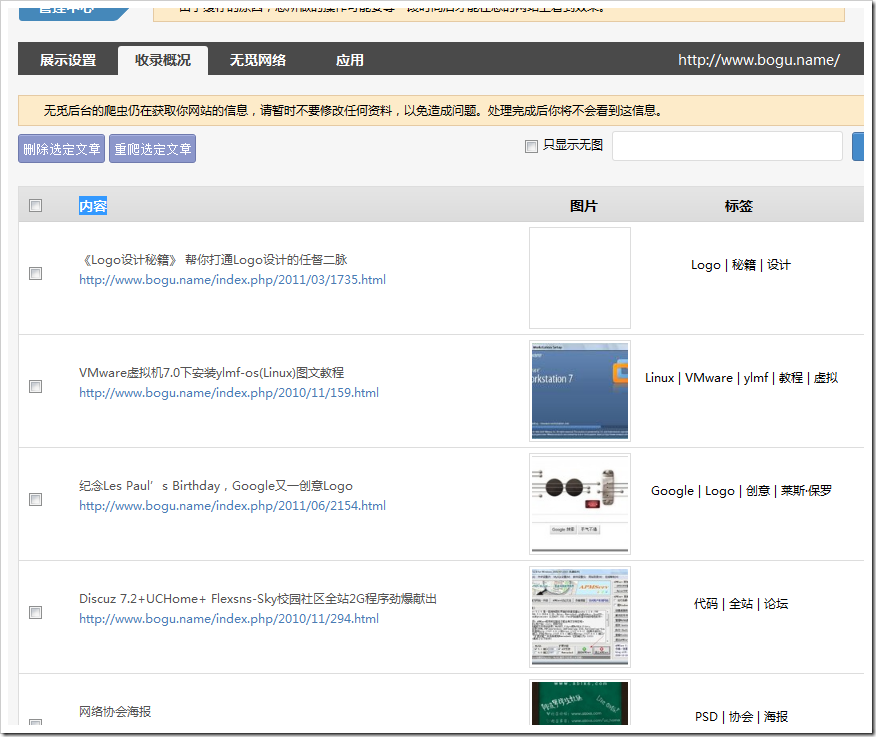Check the Logo设计秘籍 article row checkbox
876x737 pixels.
point(35,273)
